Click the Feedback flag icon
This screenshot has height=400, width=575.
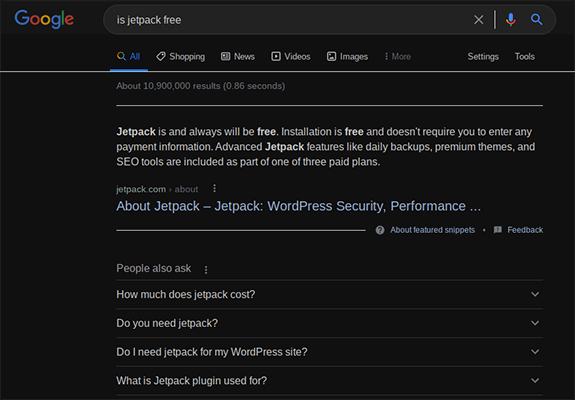[x=498, y=230]
